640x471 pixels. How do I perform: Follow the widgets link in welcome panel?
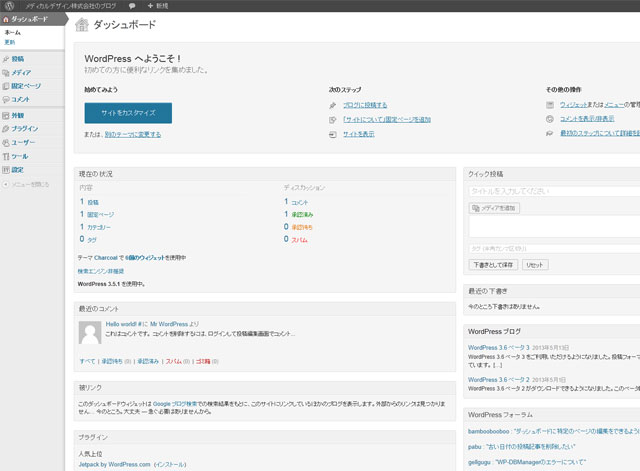click(573, 105)
